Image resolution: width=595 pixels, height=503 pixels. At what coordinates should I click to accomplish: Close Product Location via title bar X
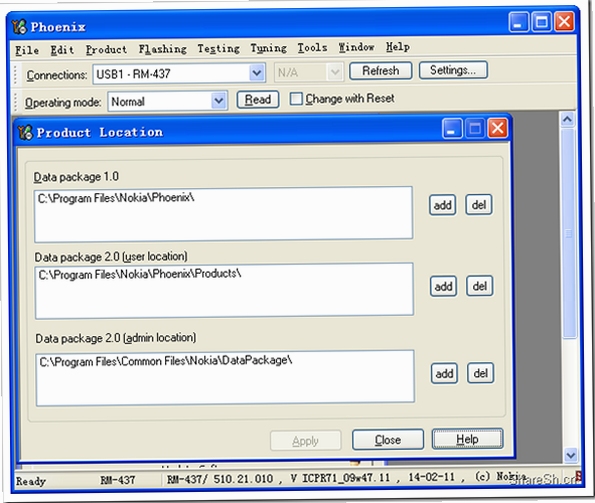pos(497,128)
